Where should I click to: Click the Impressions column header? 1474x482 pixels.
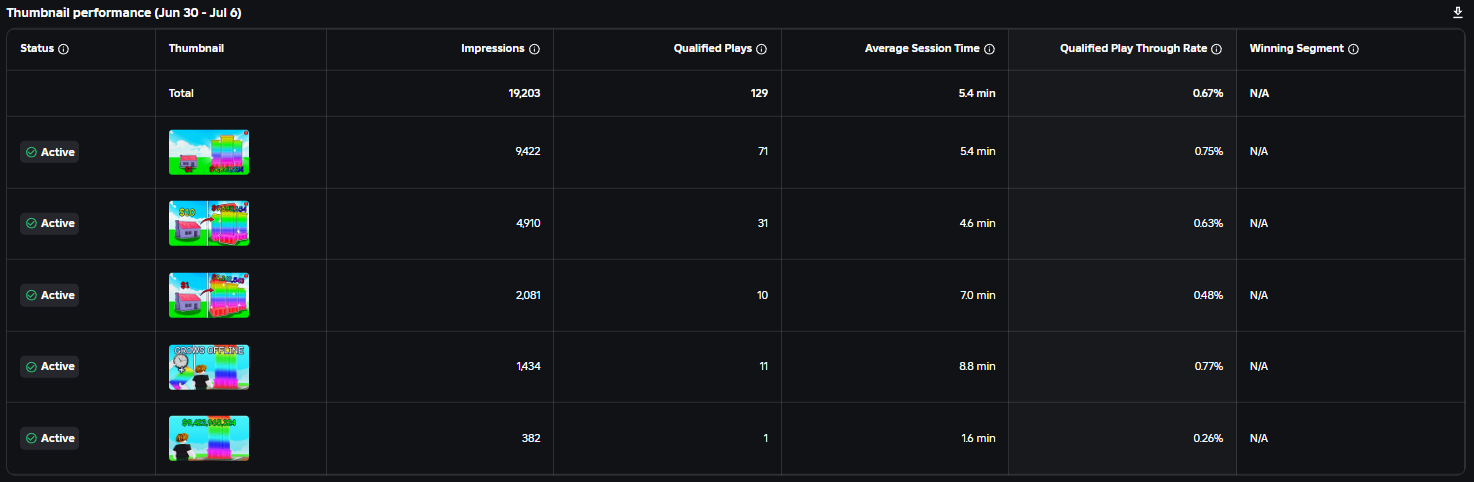(x=493, y=49)
